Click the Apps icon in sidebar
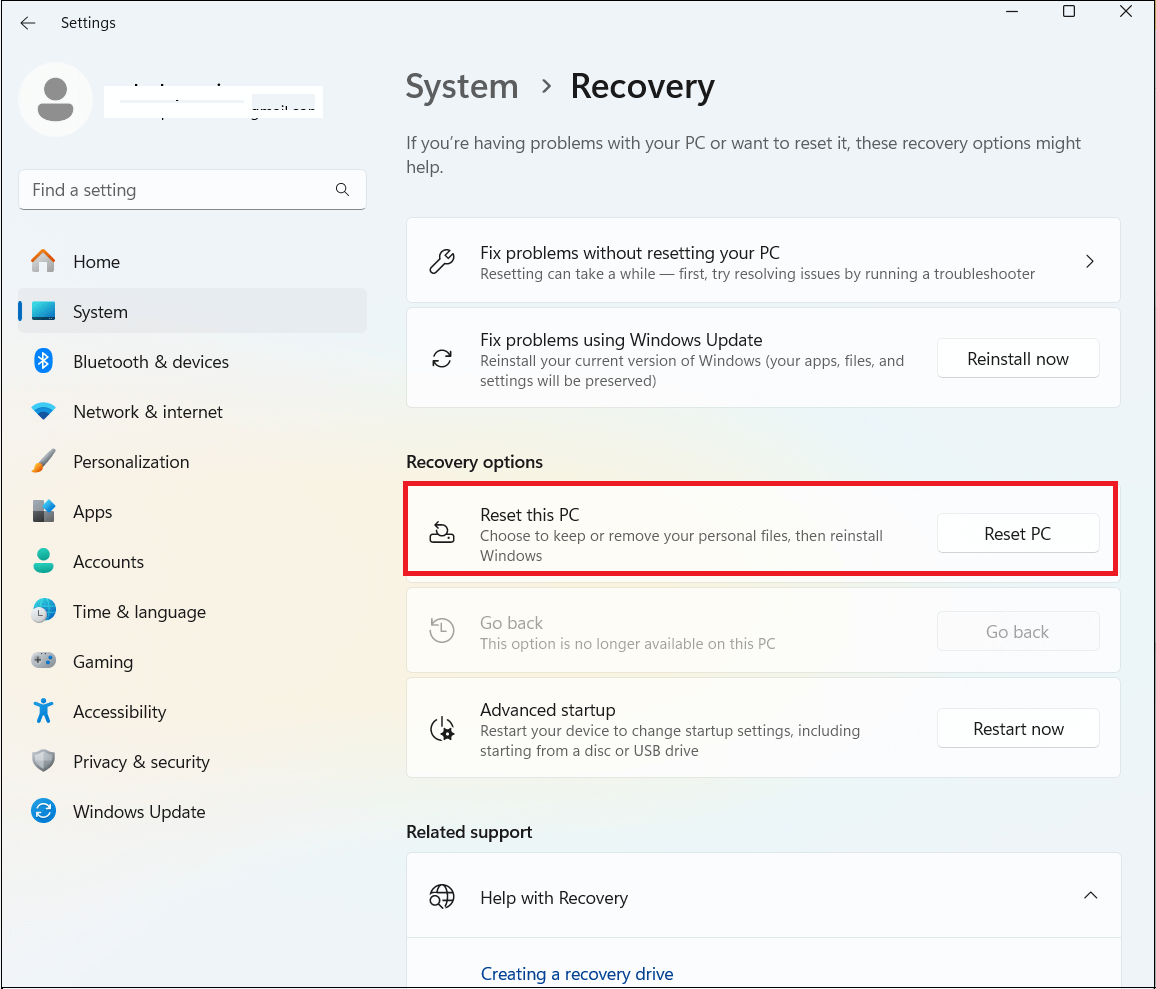The height and width of the screenshot is (989, 1156). [43, 511]
